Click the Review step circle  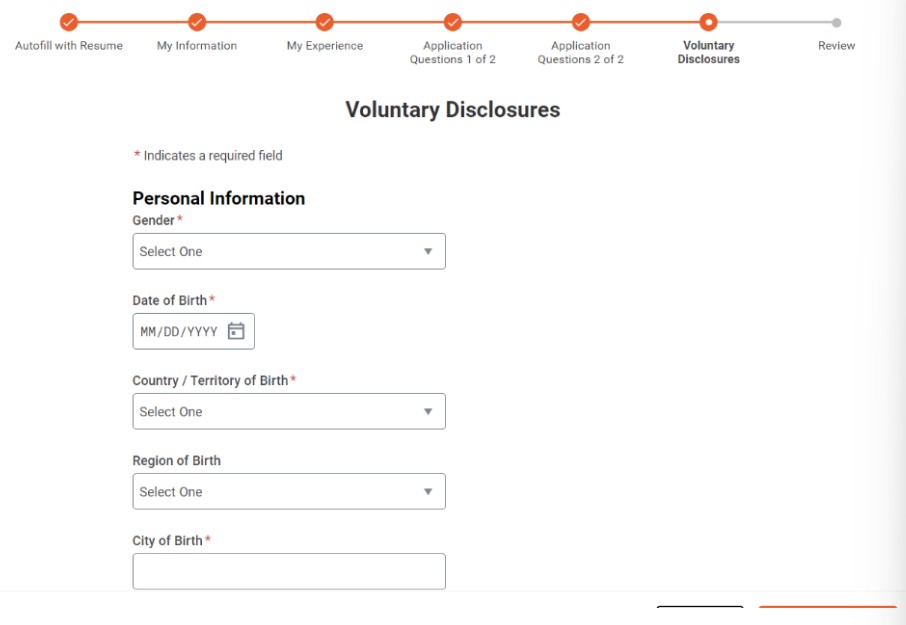click(x=837, y=22)
